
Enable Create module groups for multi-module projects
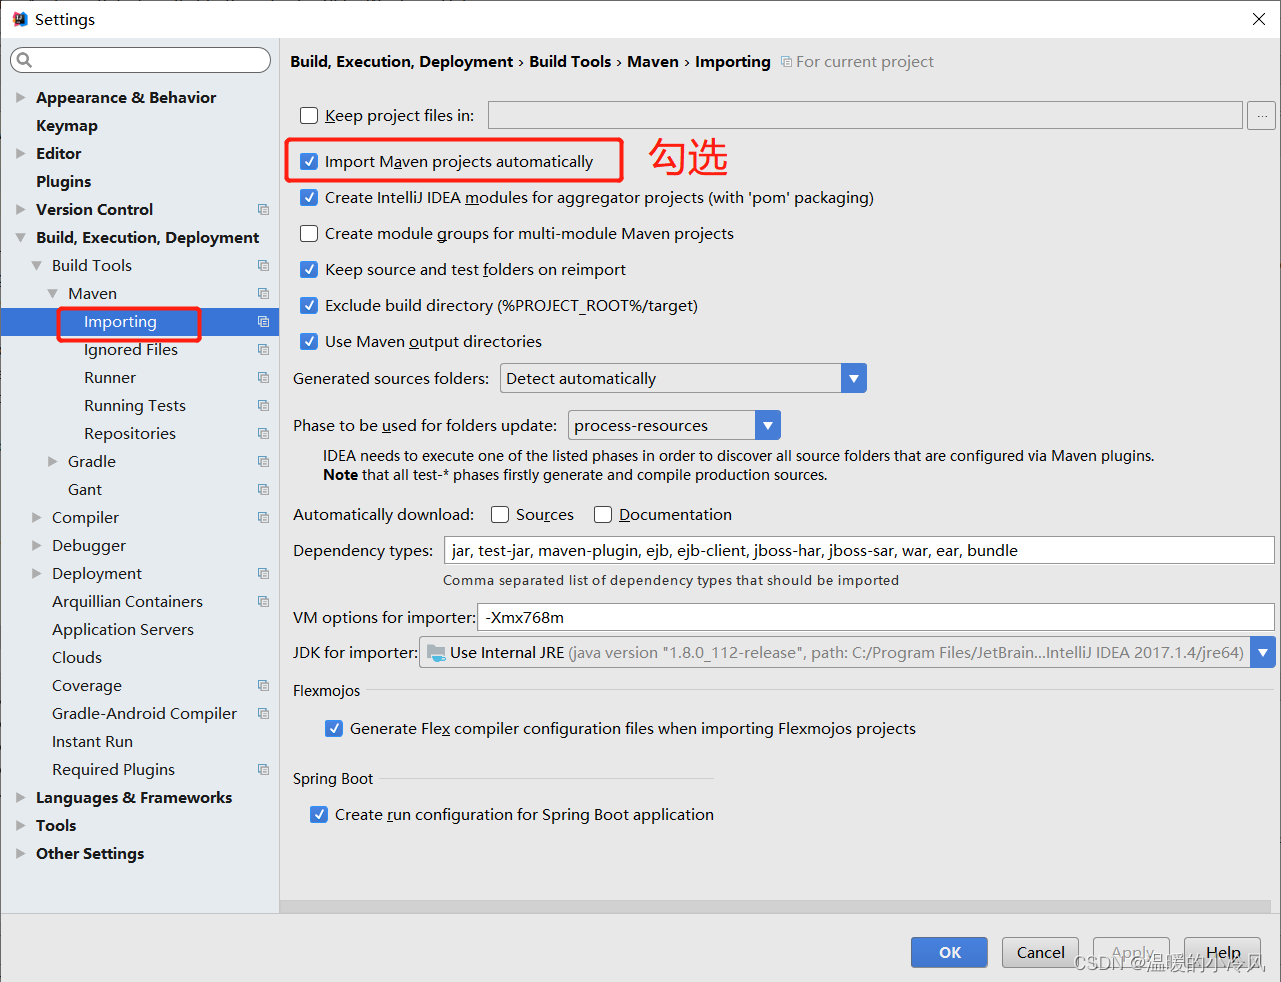click(x=309, y=234)
